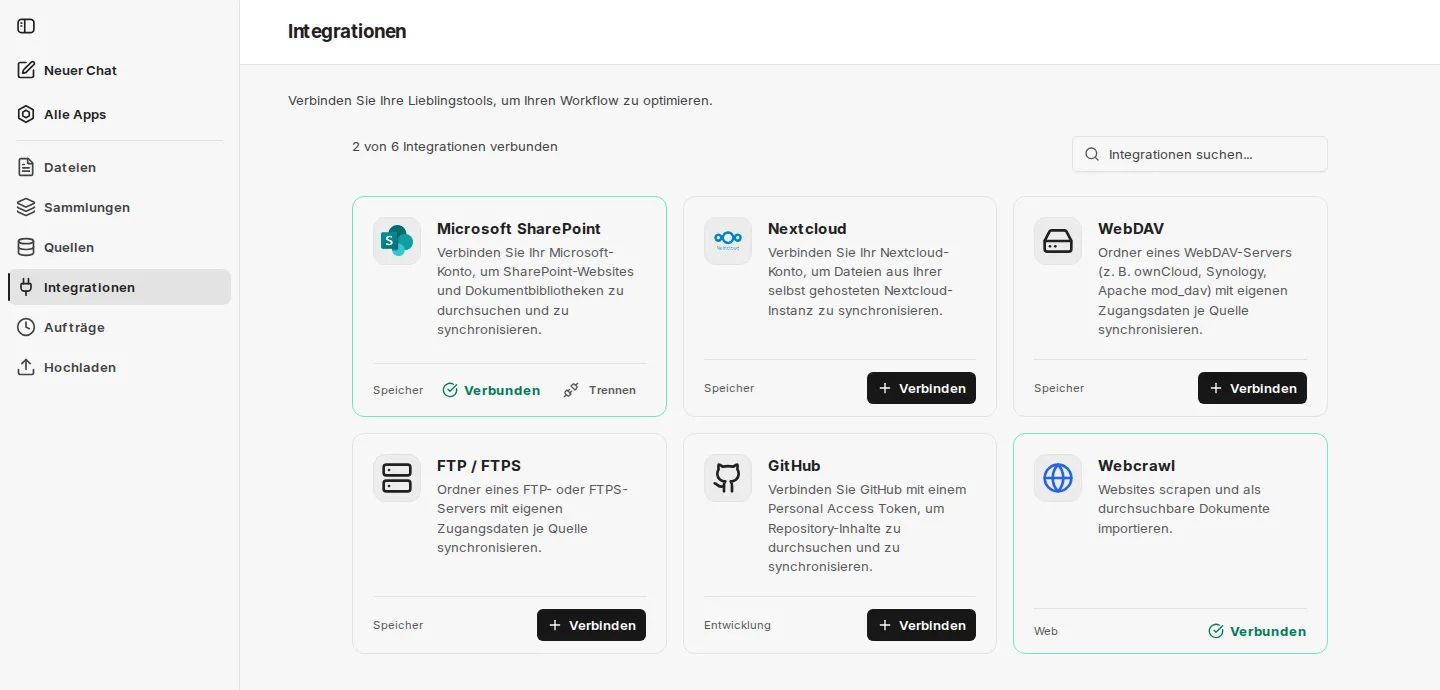Go to Sammlungen in the sidebar
Screen dimensions: 1440x690
tap(119, 207)
